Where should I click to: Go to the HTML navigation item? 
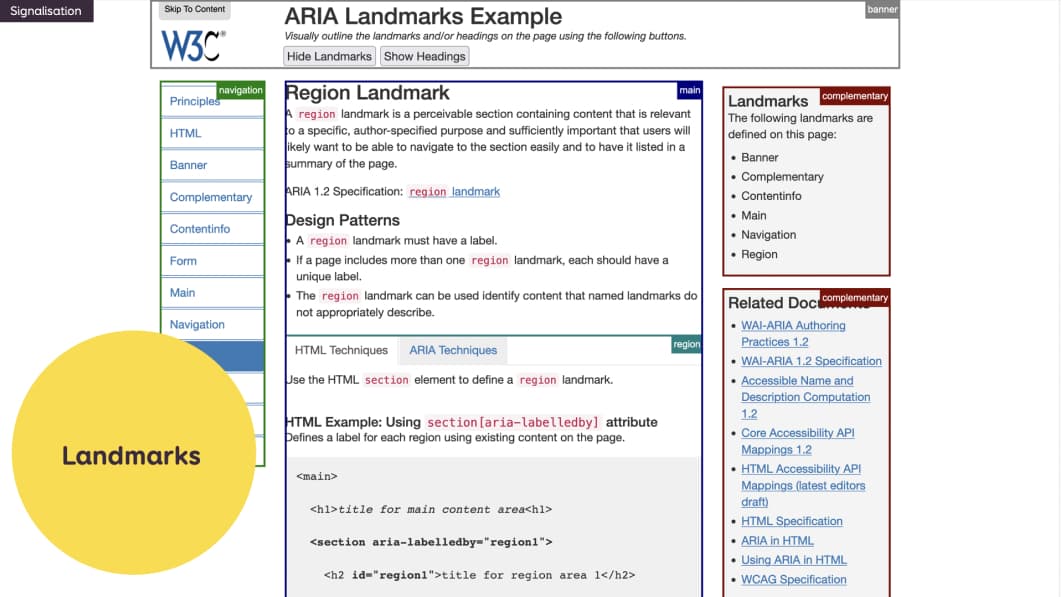[185, 133]
